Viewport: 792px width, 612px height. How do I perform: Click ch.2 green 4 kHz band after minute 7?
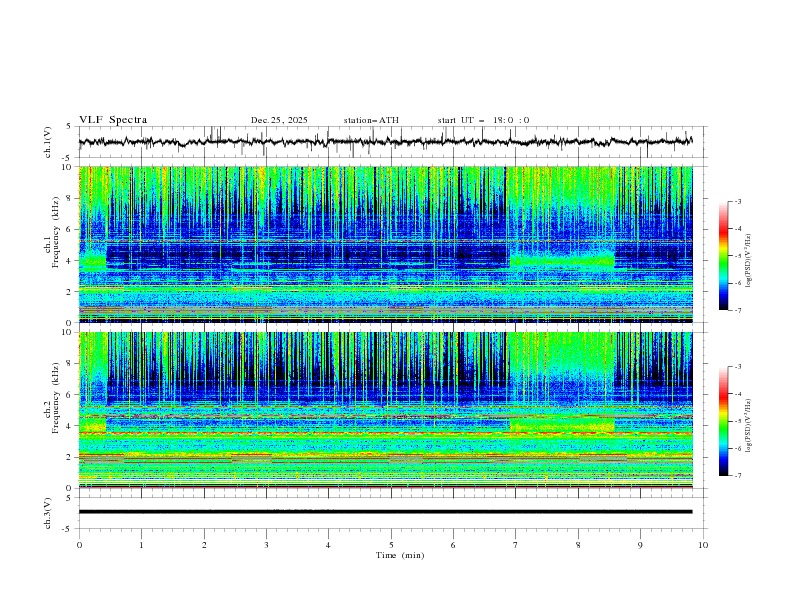click(562, 425)
